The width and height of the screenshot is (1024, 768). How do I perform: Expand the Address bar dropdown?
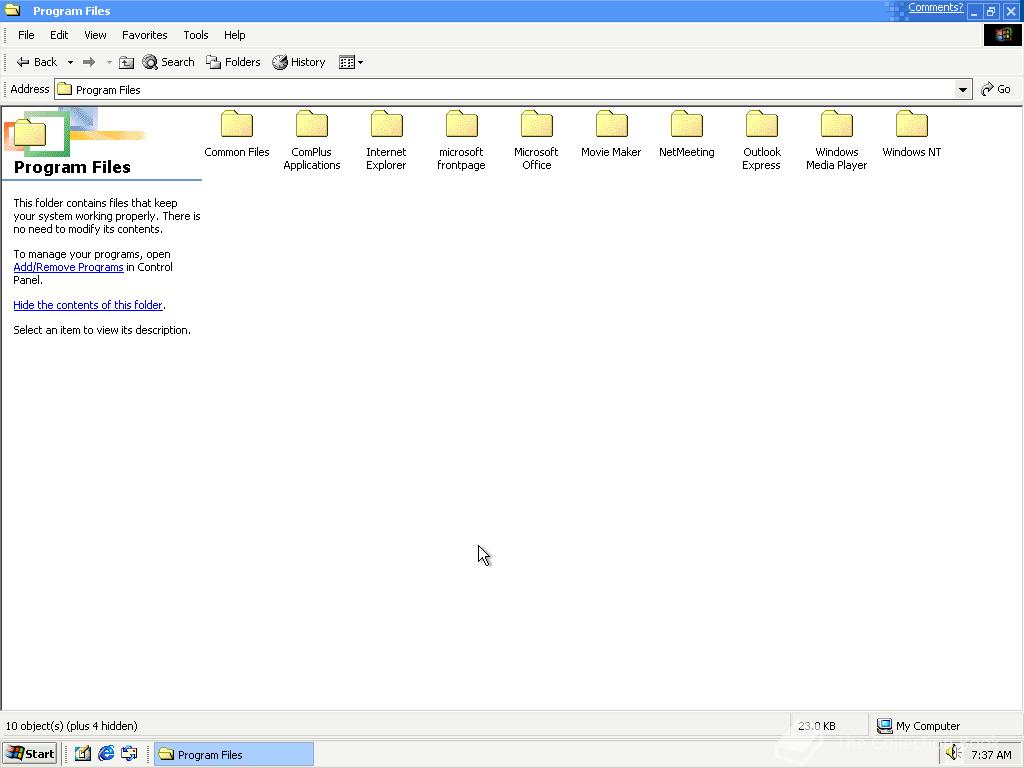click(x=962, y=89)
